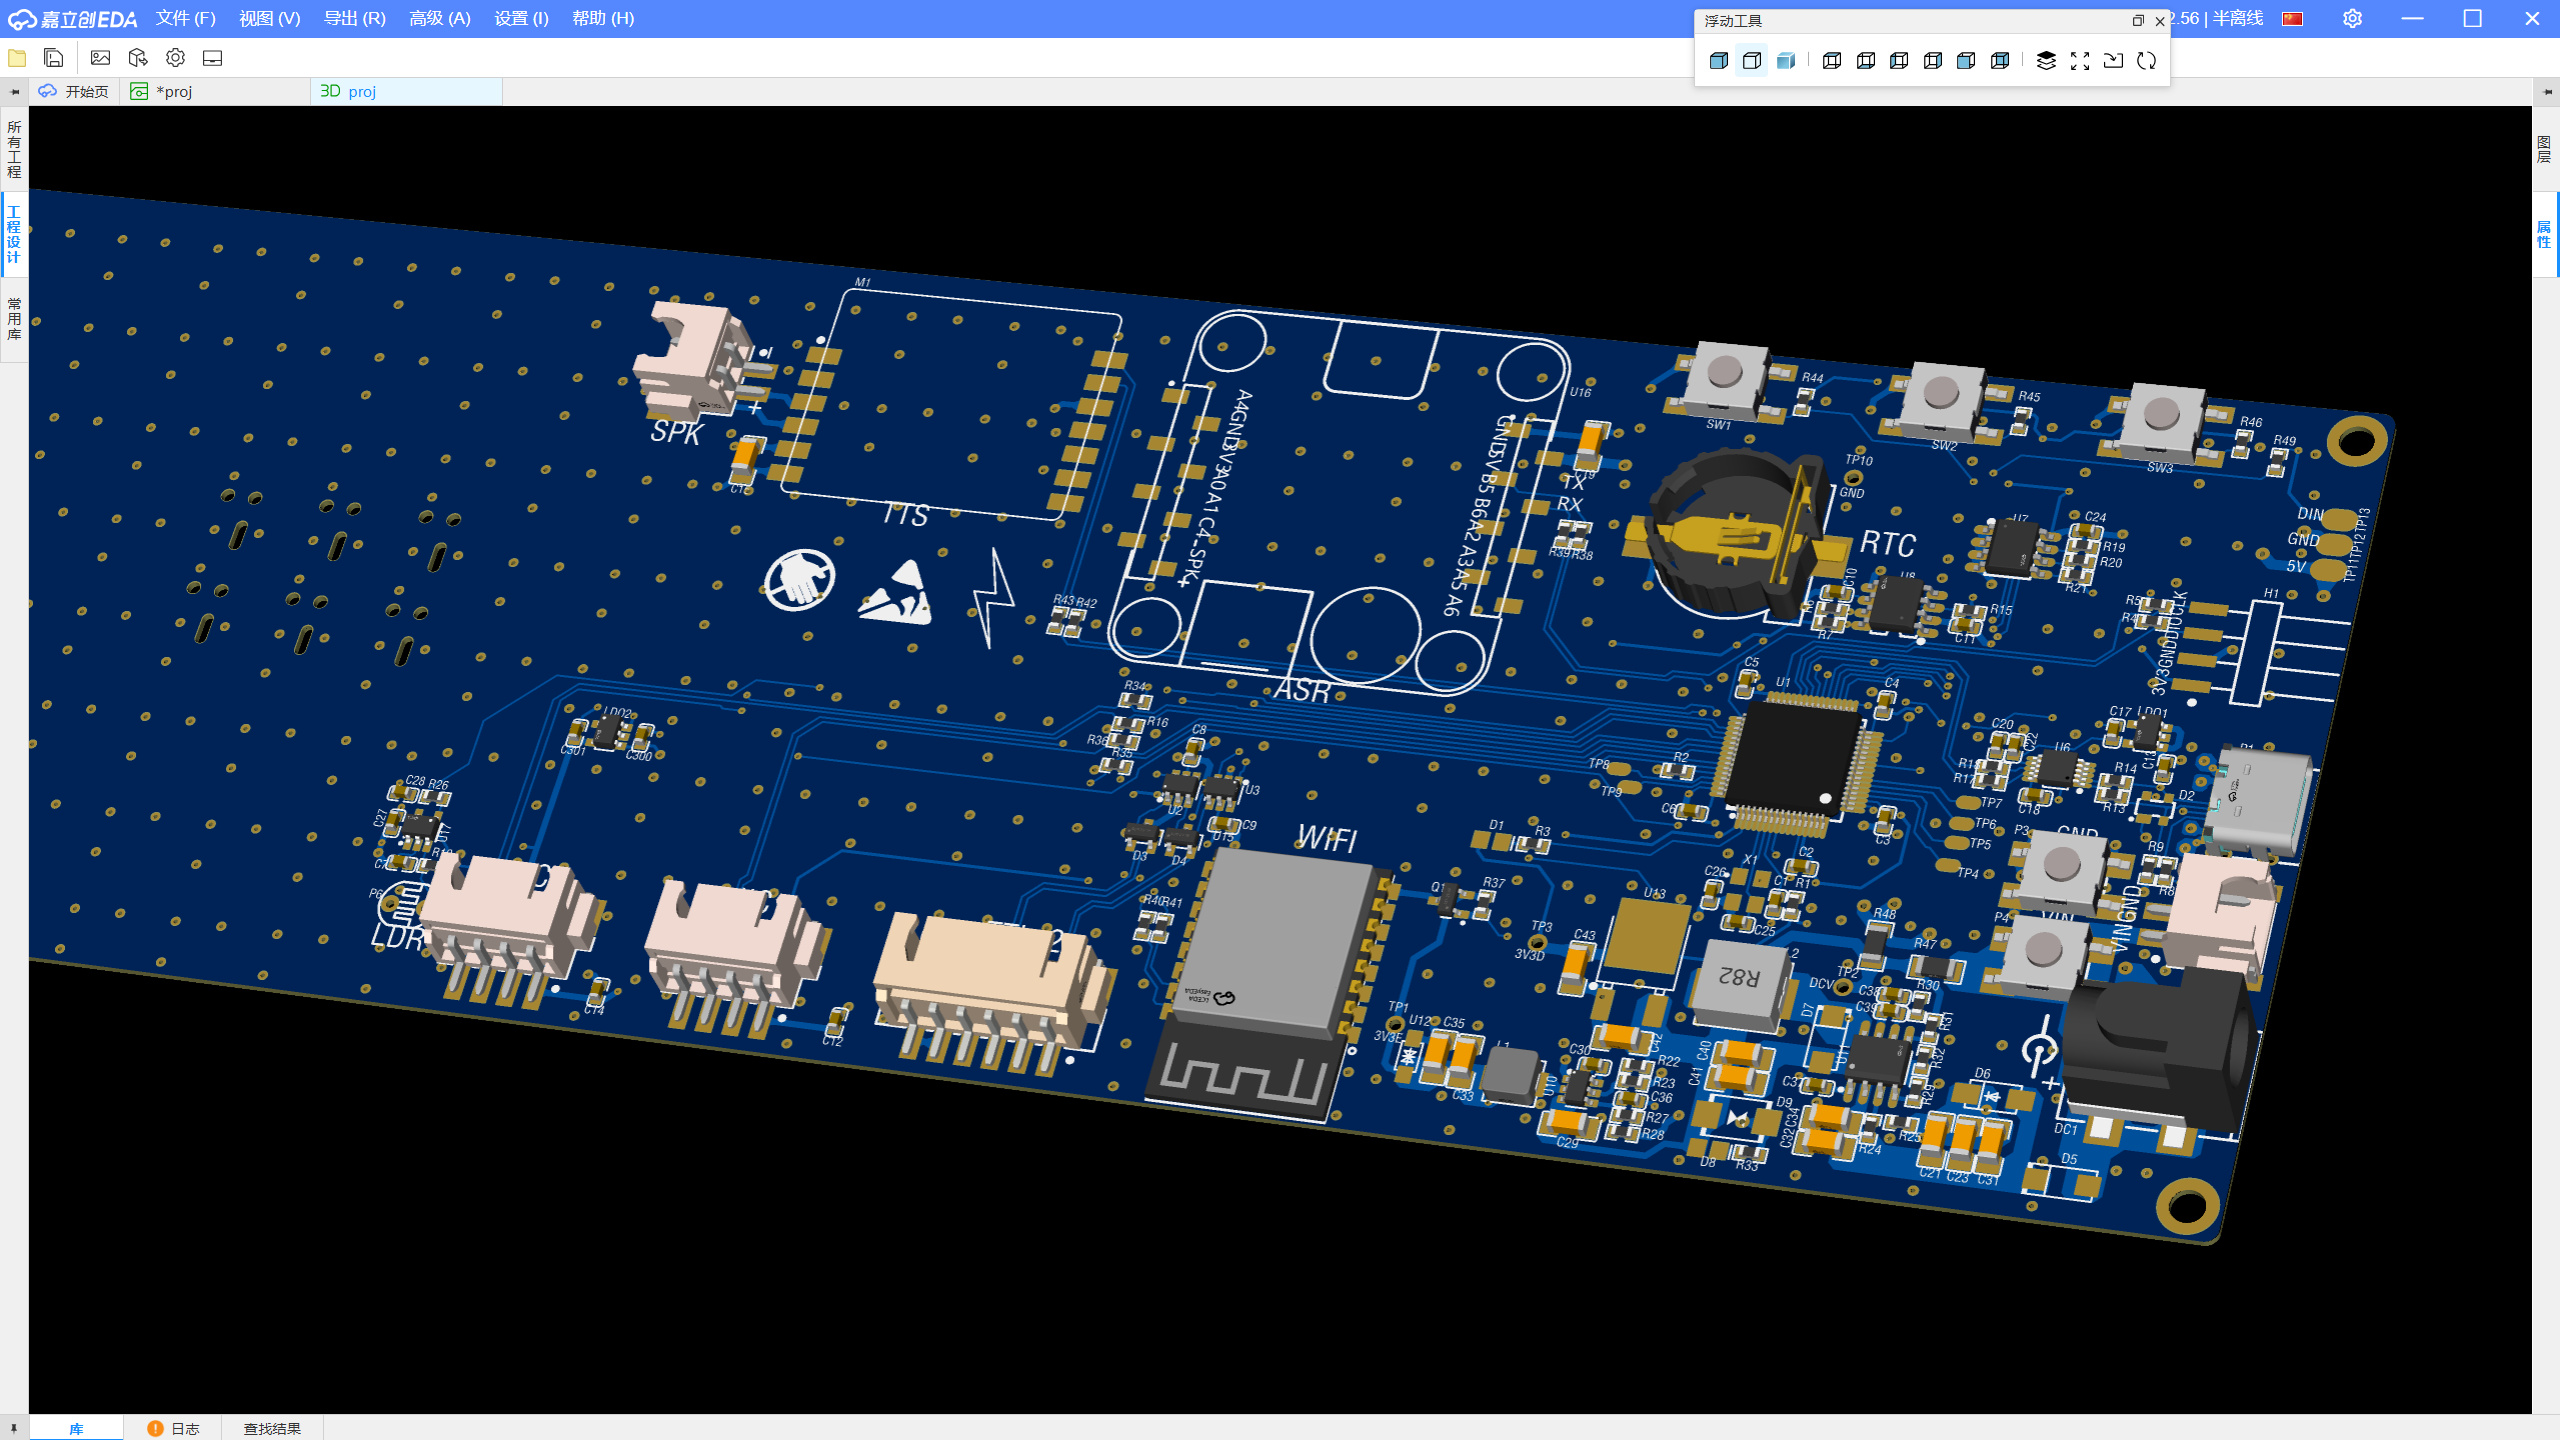Open layer stack display options
Viewport: 2560px width, 1440px height.
coord(2046,61)
